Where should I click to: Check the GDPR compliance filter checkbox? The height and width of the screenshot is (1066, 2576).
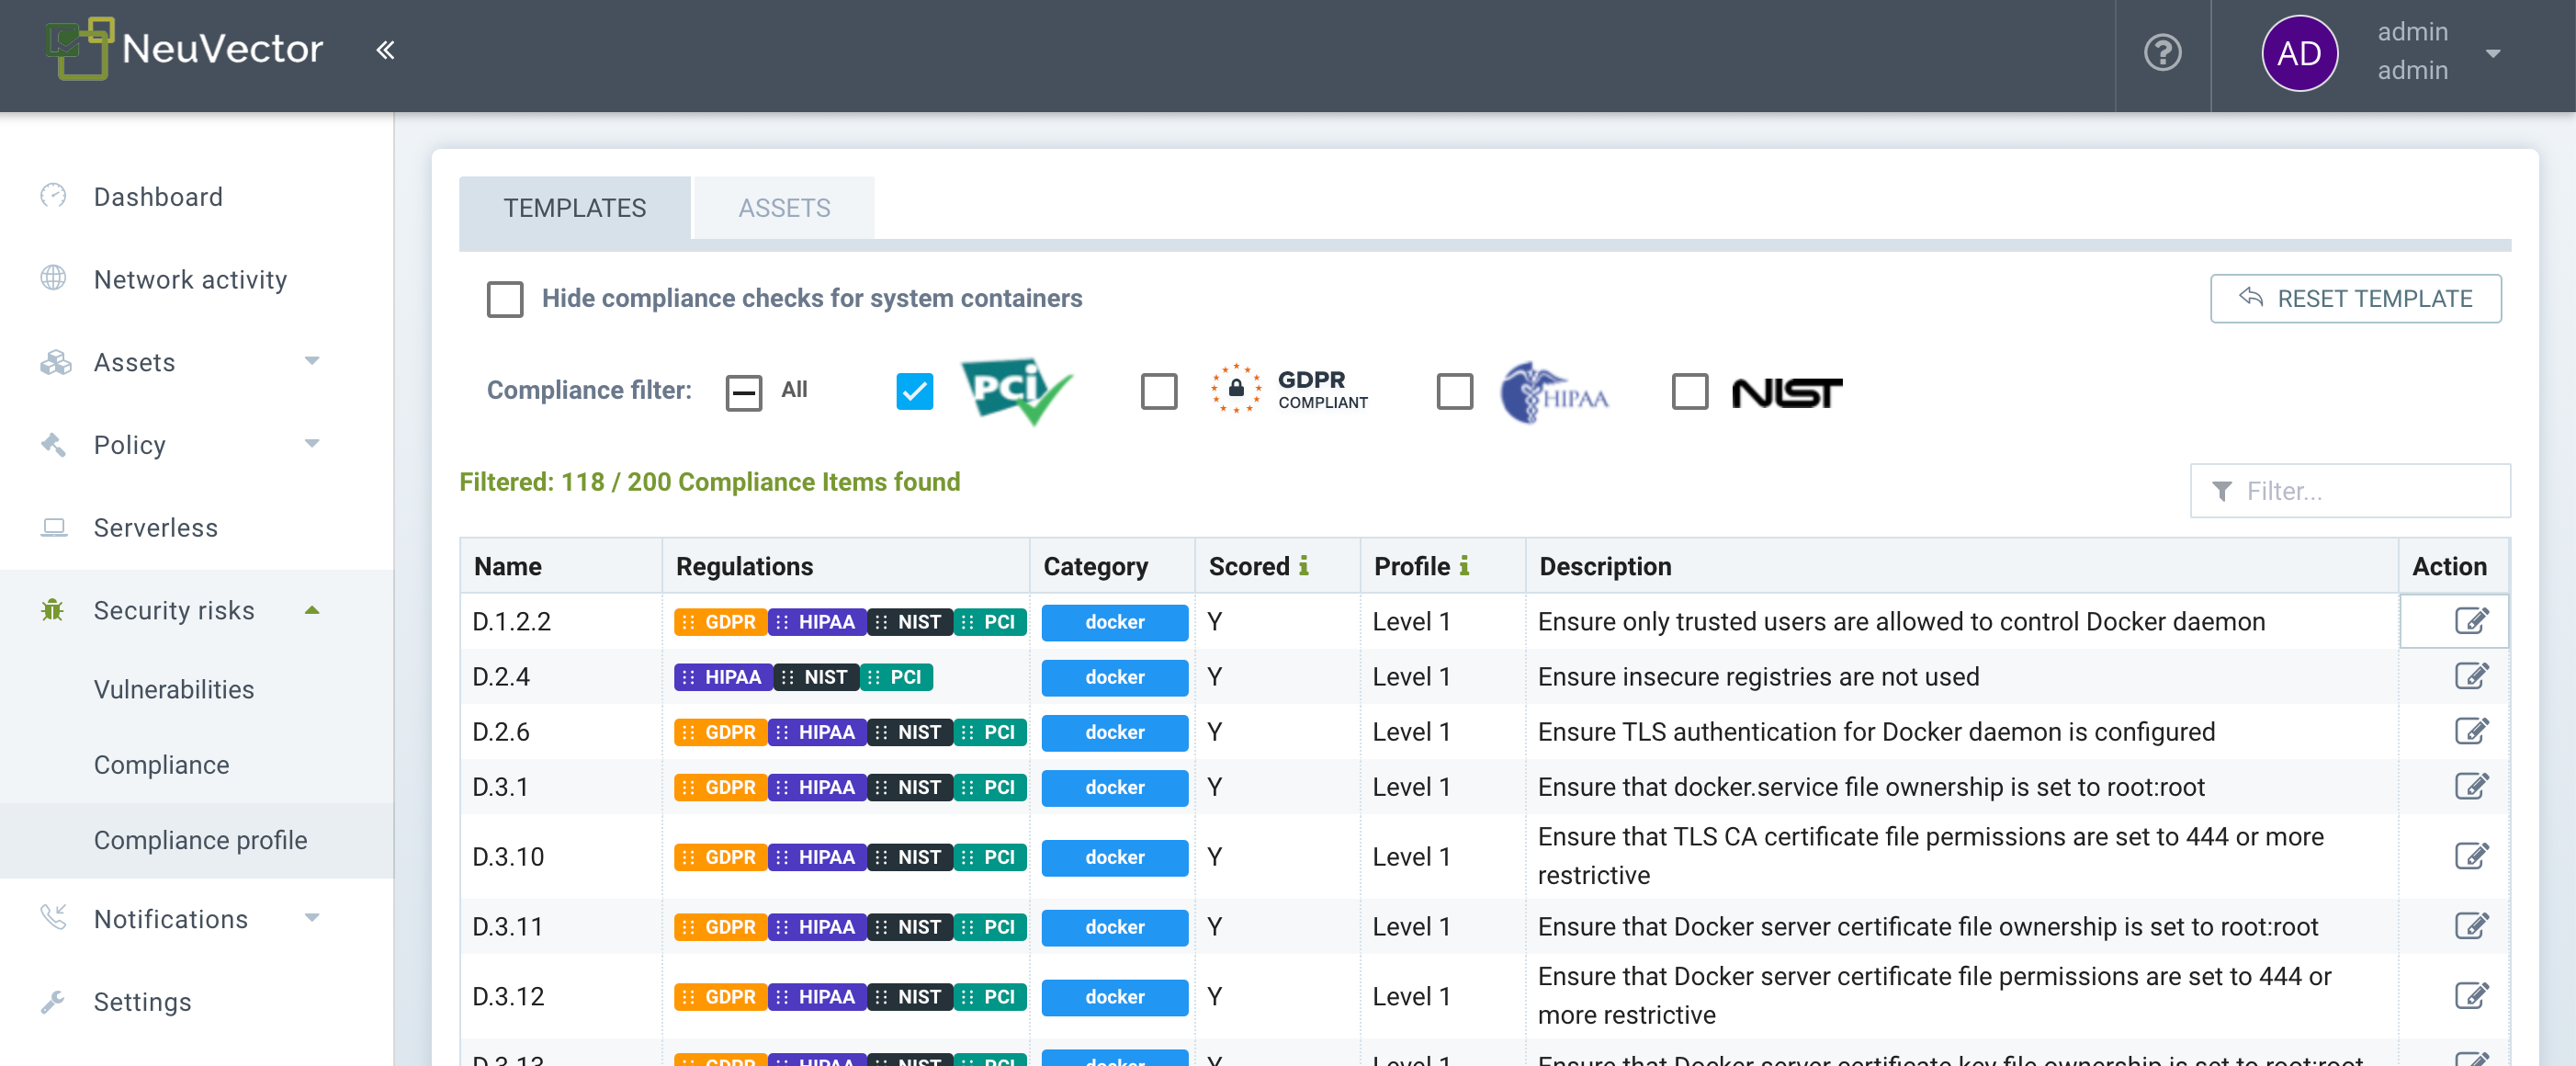click(1158, 391)
